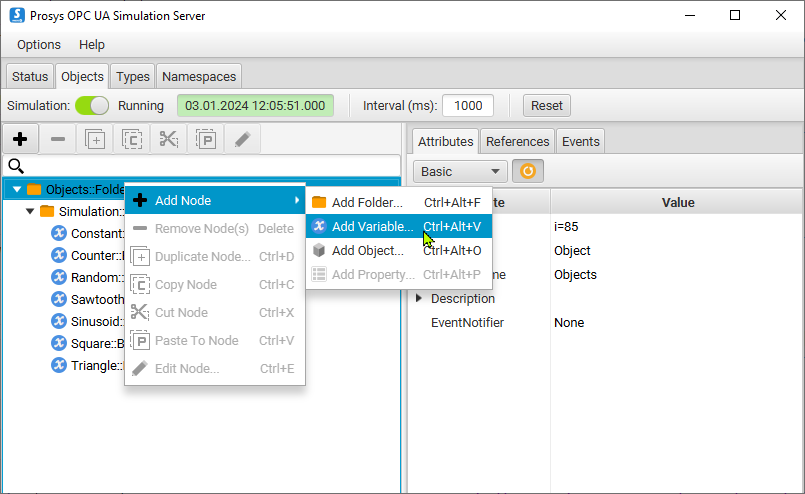Image resolution: width=805 pixels, height=494 pixels.
Task: Collapse the Simulation folder tree node
Action: [30, 212]
